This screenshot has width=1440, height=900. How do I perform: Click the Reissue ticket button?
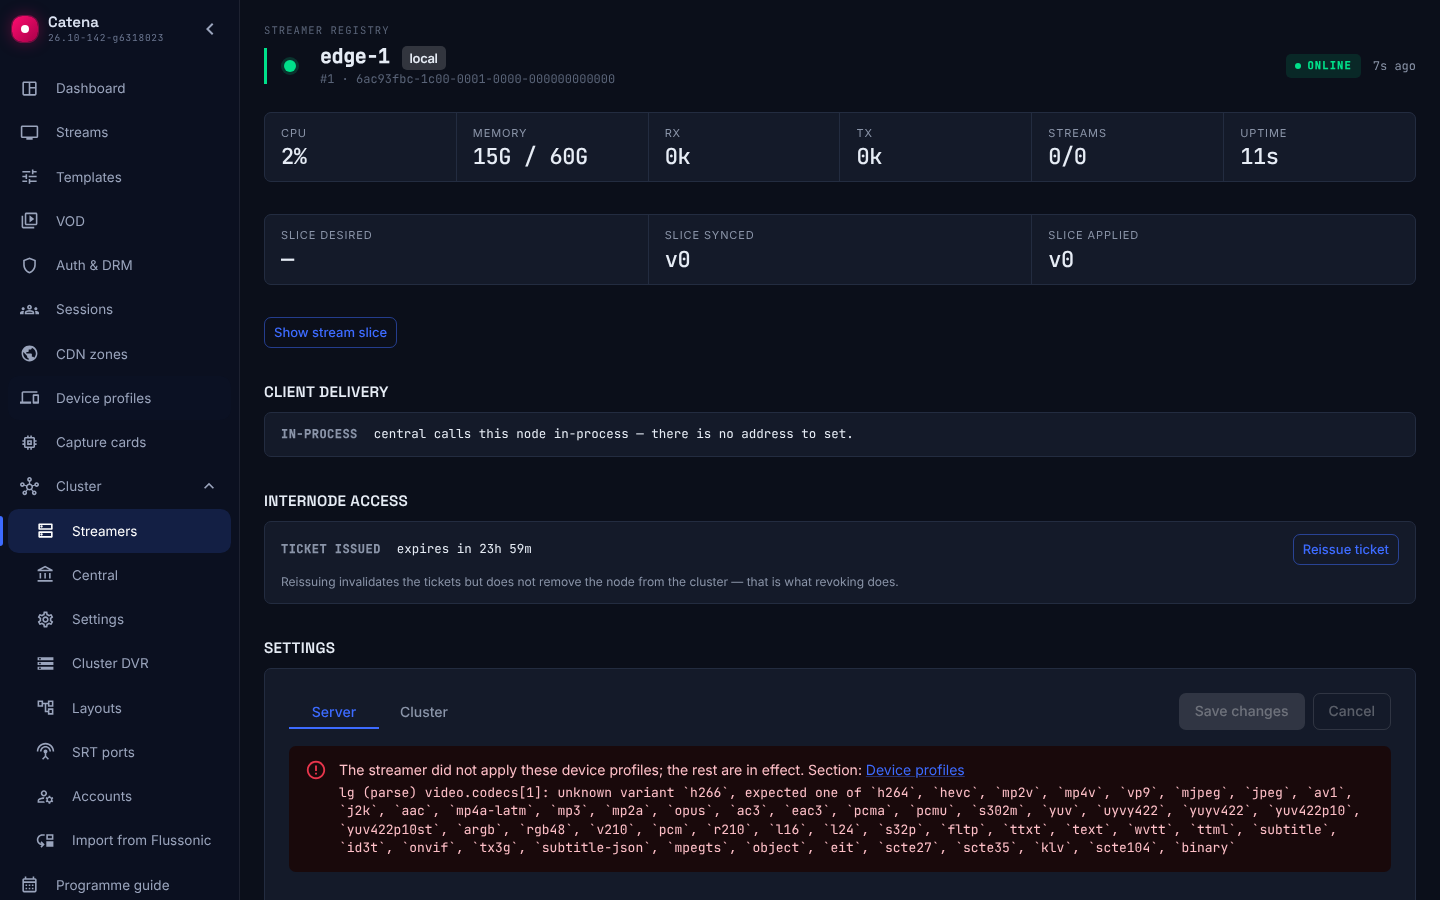coord(1346,549)
